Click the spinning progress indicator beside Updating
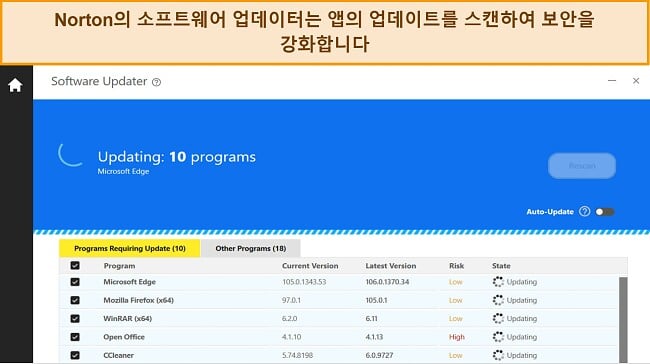650x364 pixels. (71, 154)
